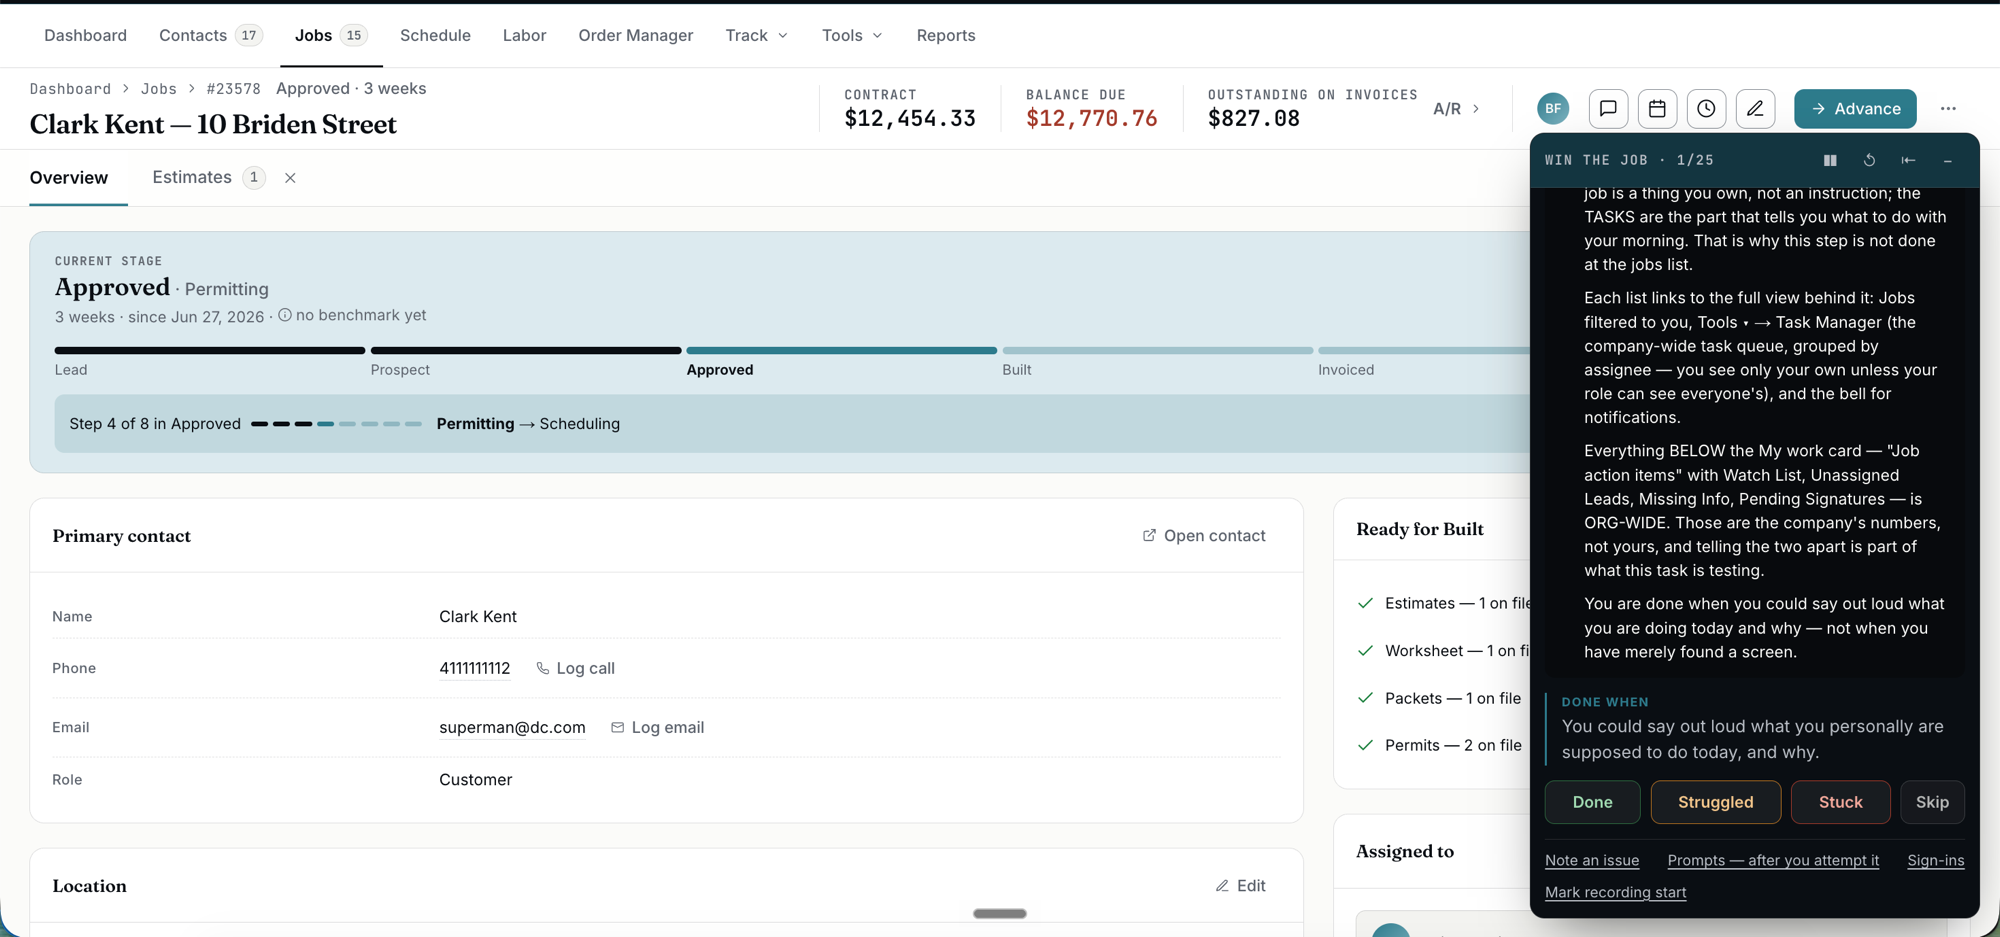This screenshot has height=937, width=2000.
Task: Collapse guide panel to the side
Action: pos(1908,160)
